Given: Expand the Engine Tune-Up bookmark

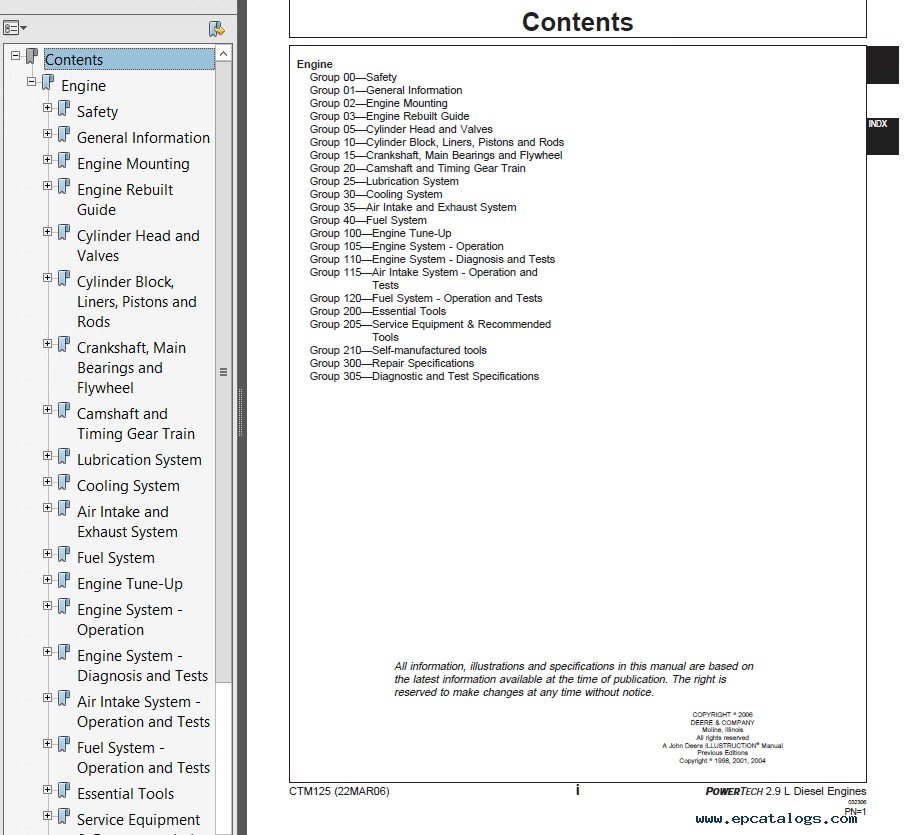Looking at the screenshot, I should 47,580.
